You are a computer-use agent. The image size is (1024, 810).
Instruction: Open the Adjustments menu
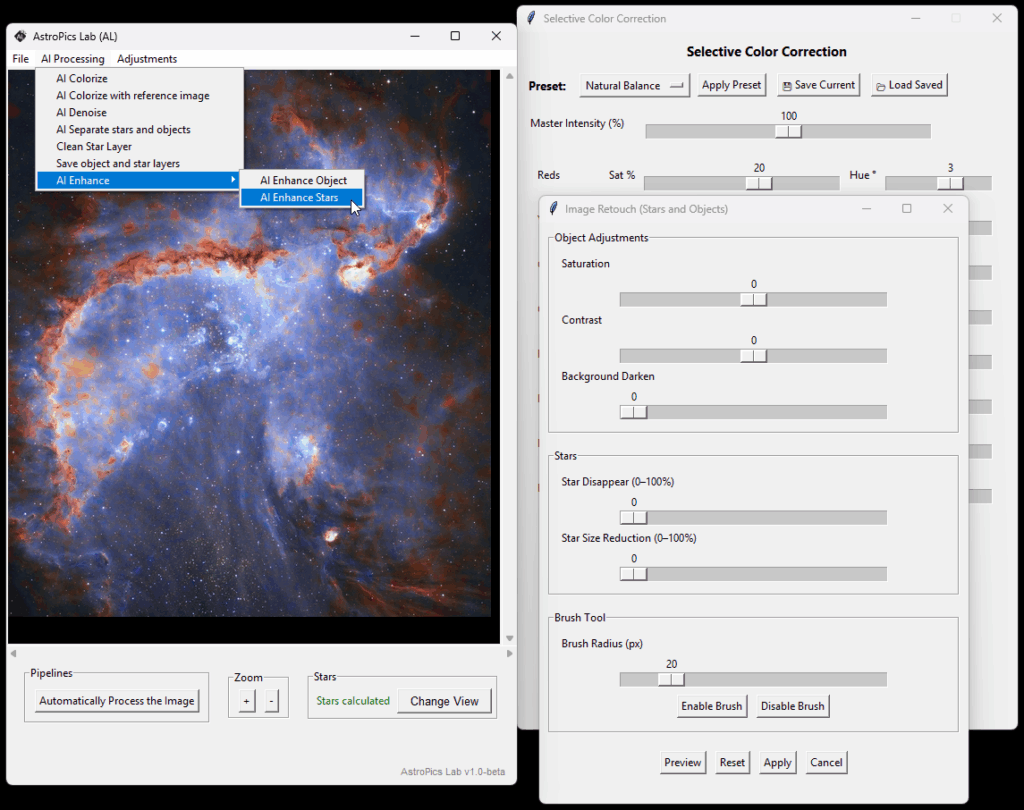coord(145,58)
